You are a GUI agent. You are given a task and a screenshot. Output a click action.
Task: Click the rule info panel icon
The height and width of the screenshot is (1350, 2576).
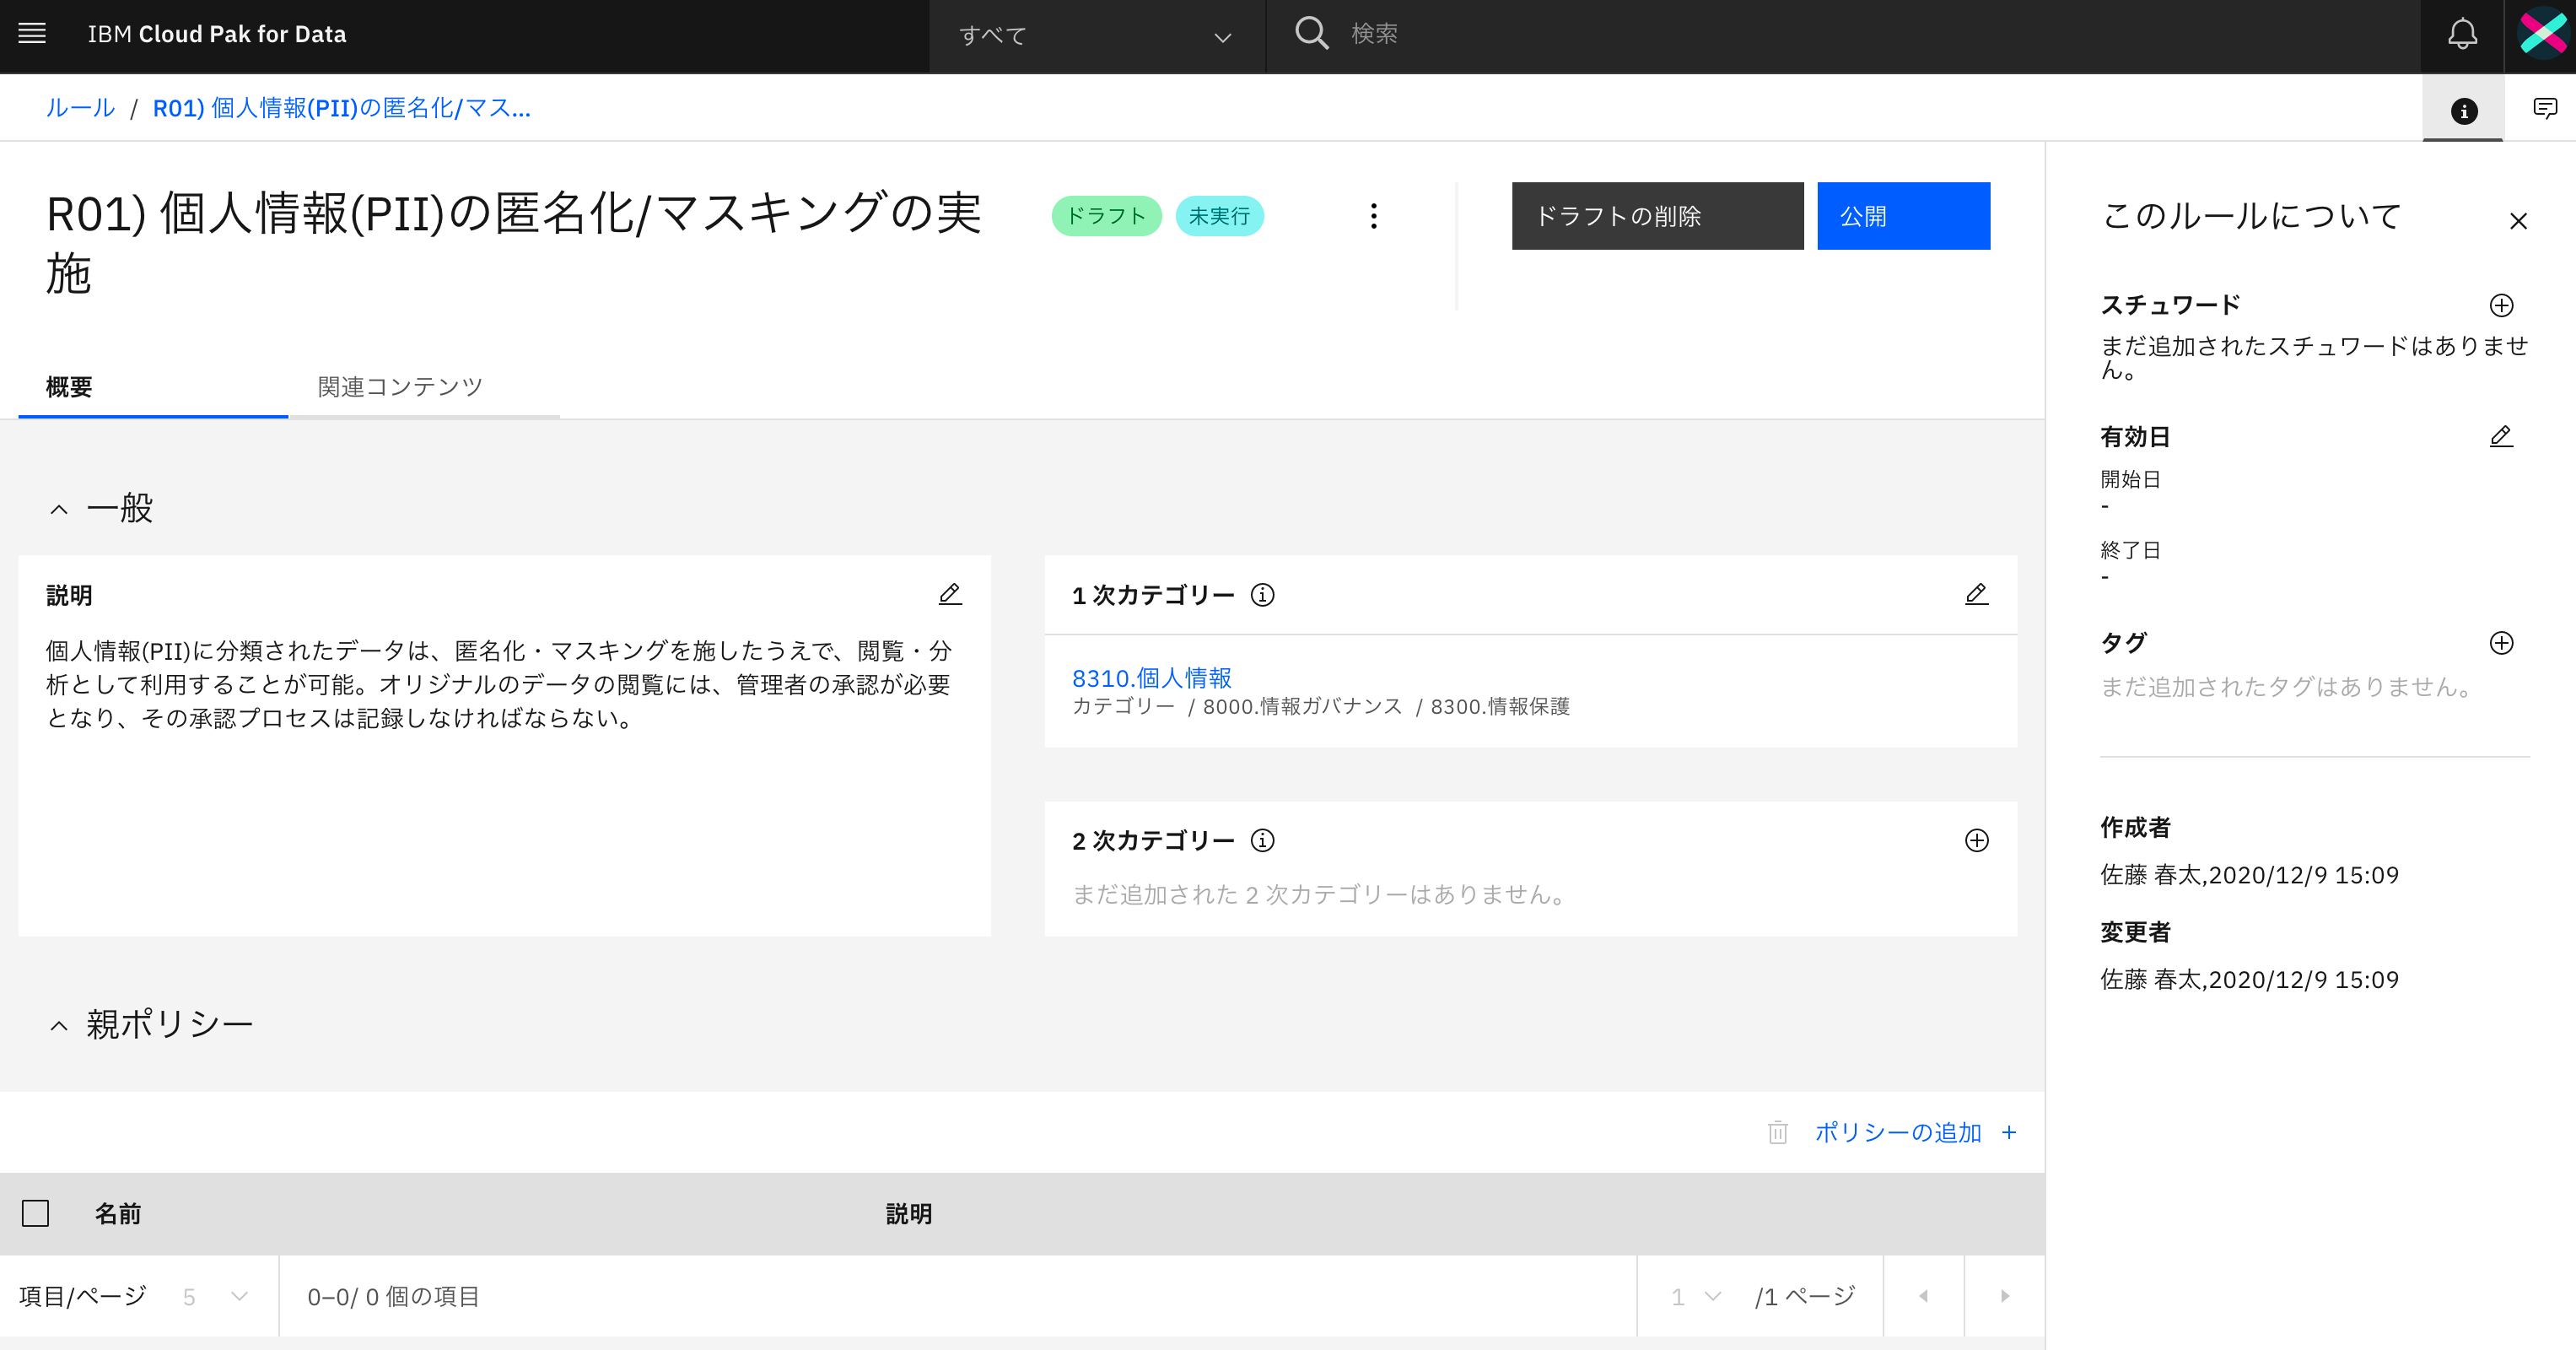point(2463,110)
